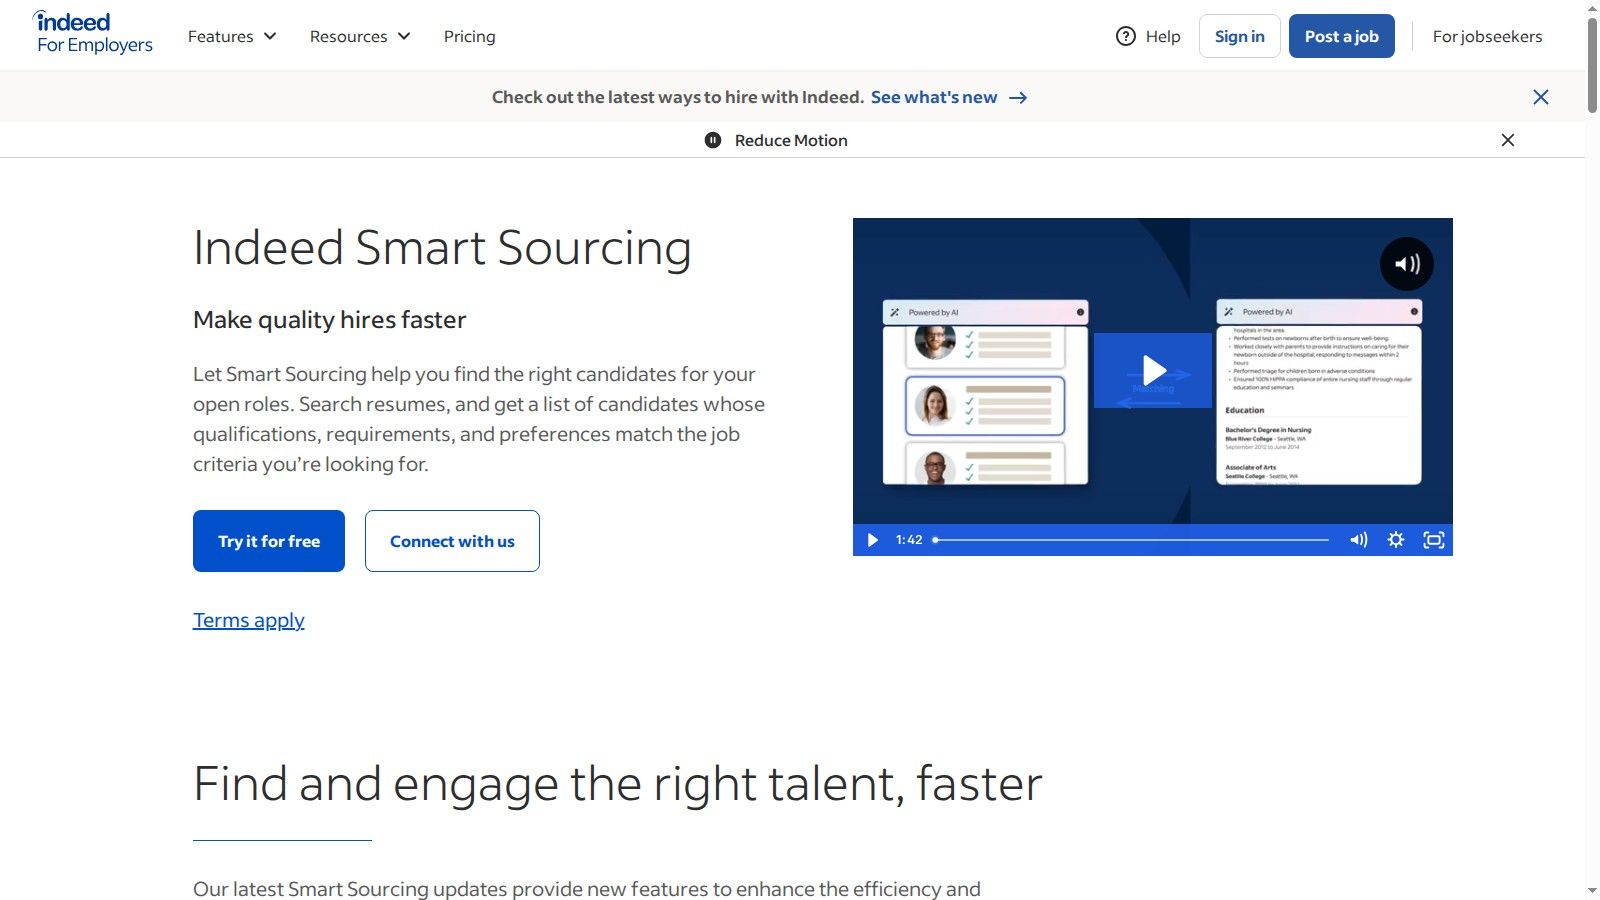
Task: Pause animations using the Reduce Motion control
Action: pyautogui.click(x=712, y=140)
